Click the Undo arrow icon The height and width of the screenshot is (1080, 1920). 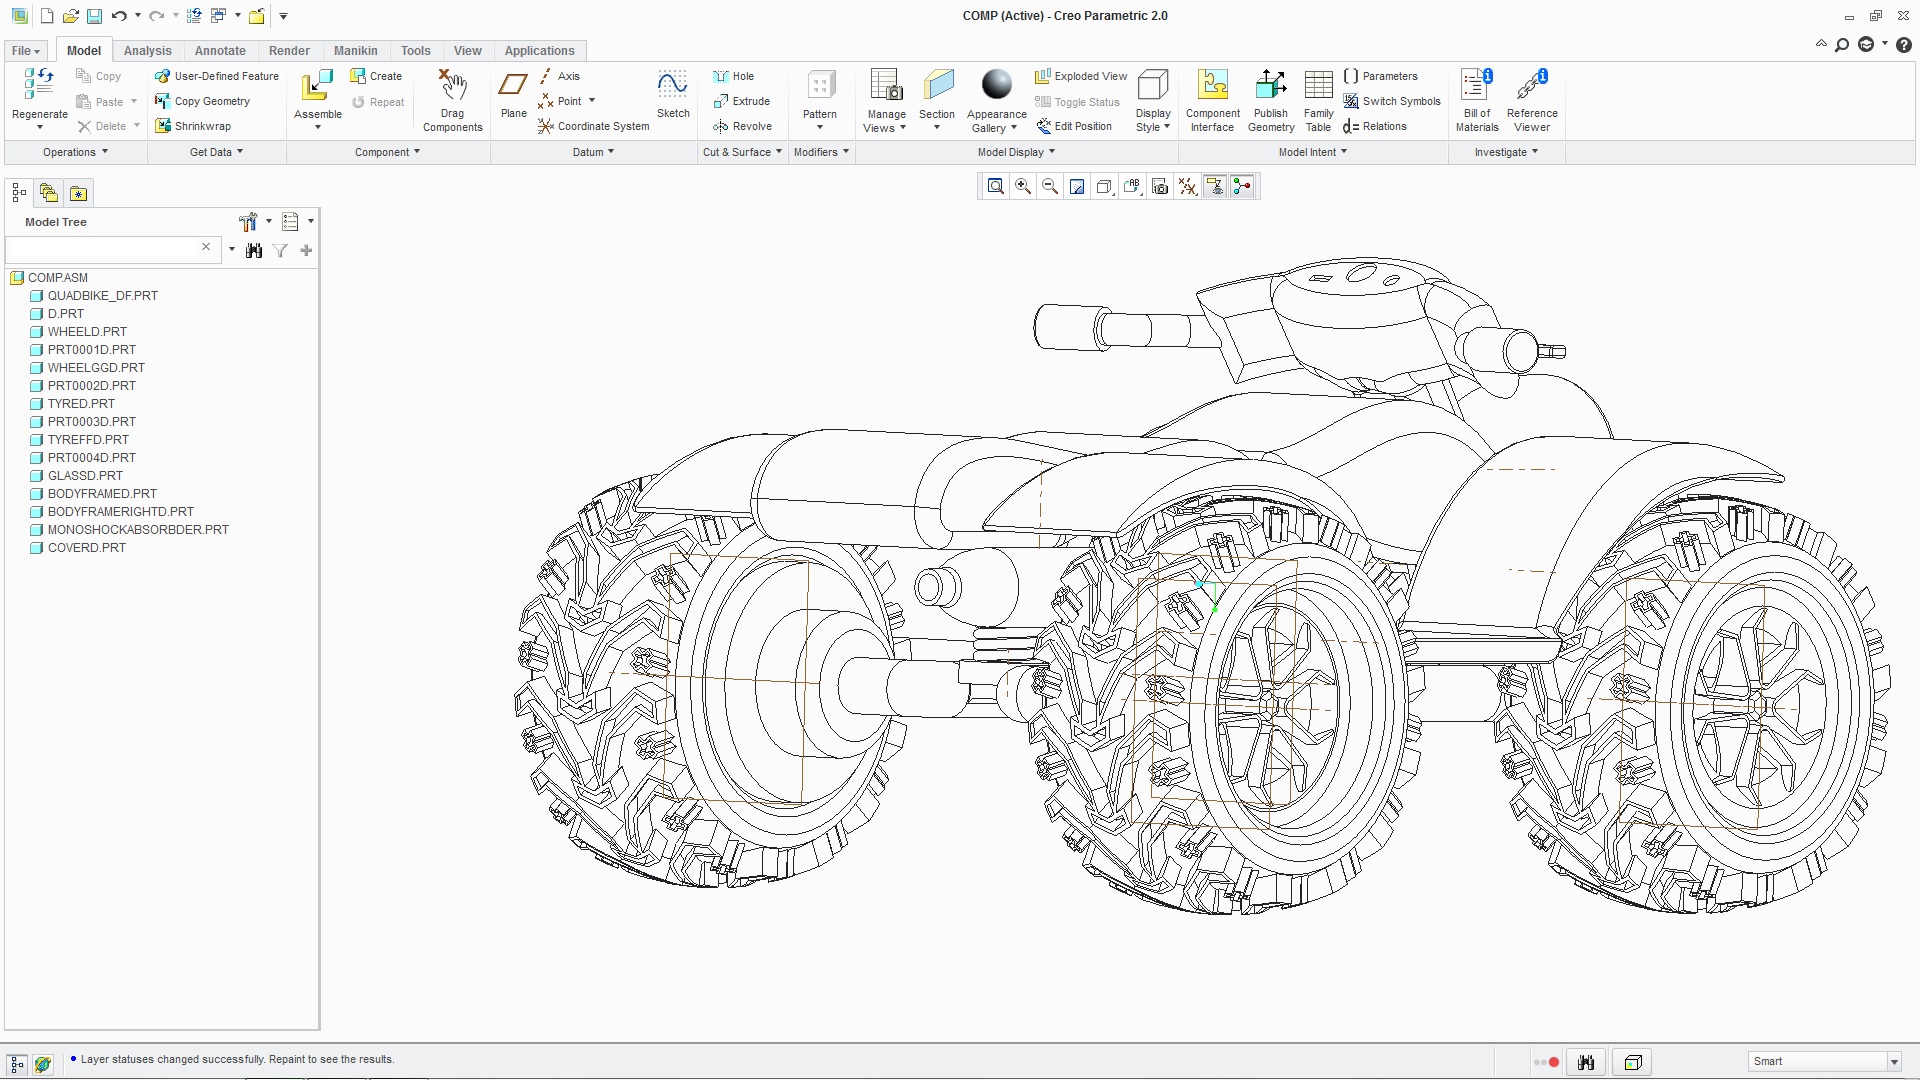[x=119, y=16]
